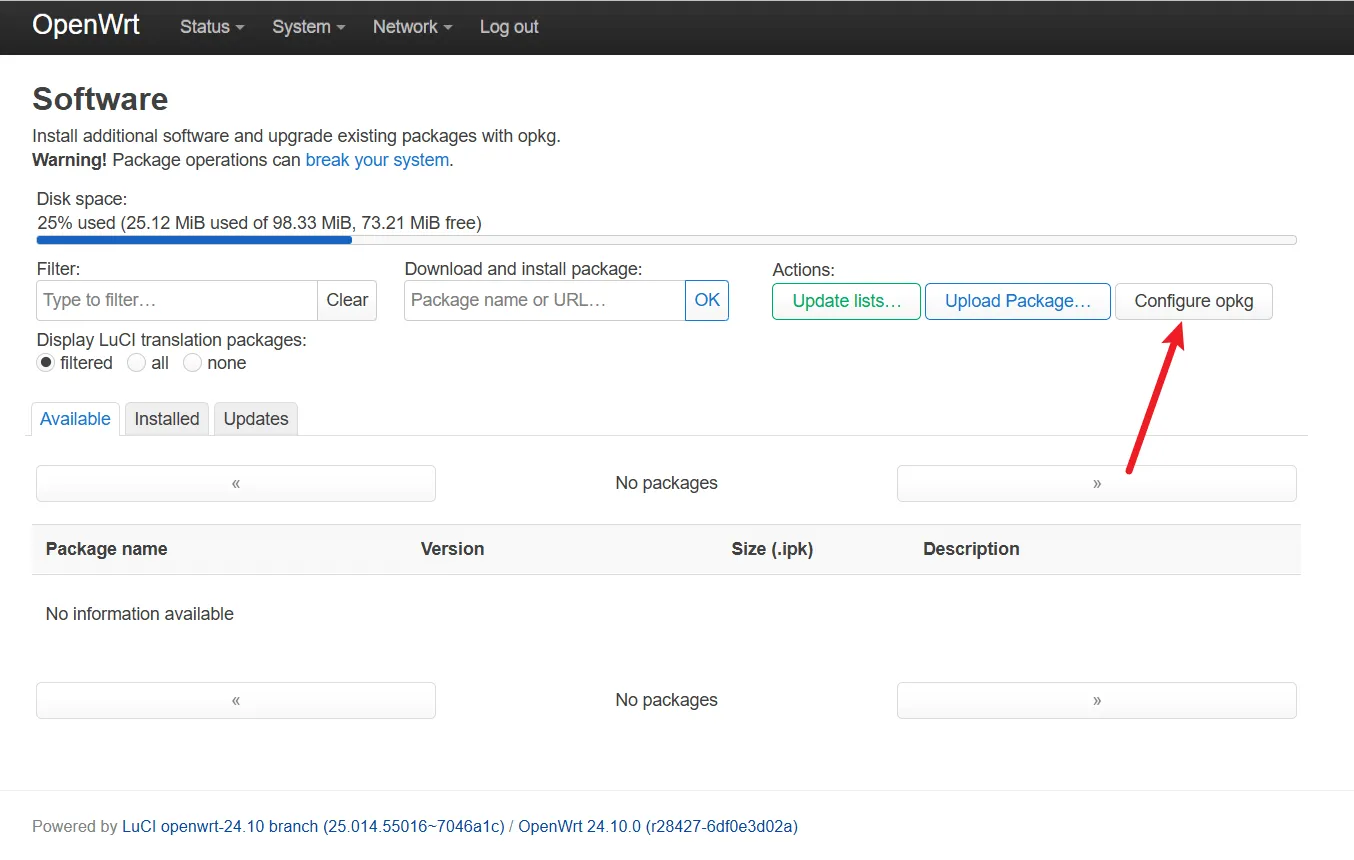Expand the System menu

[308, 27]
